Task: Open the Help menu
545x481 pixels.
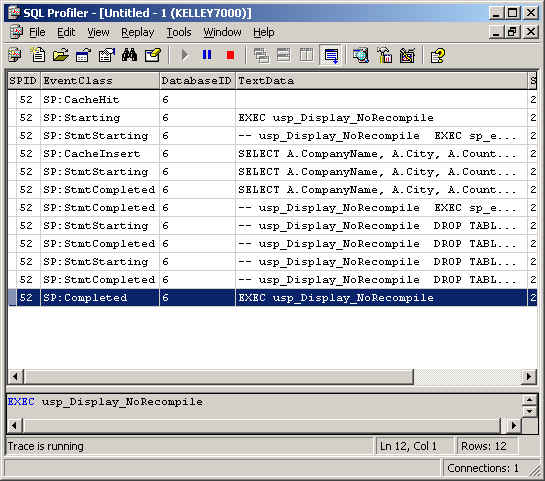Action: (264, 32)
